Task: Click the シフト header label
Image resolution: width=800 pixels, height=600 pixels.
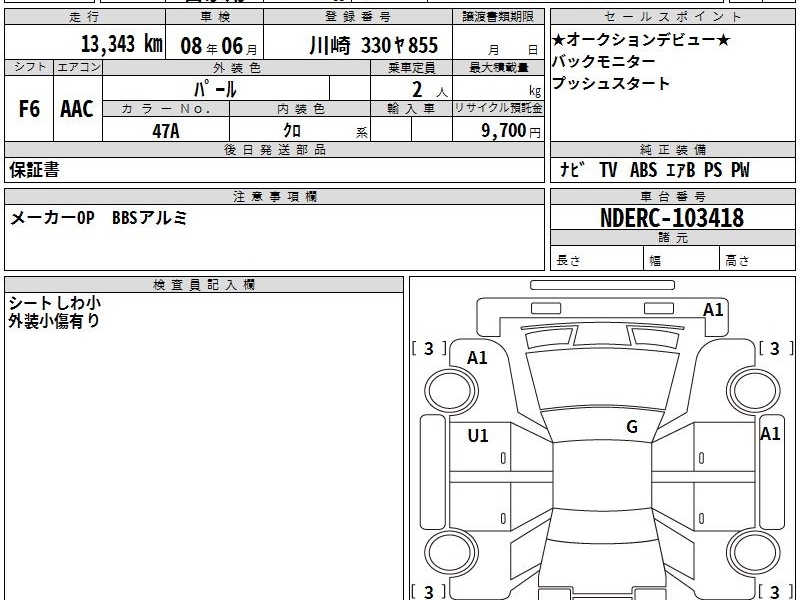Action: (30, 67)
